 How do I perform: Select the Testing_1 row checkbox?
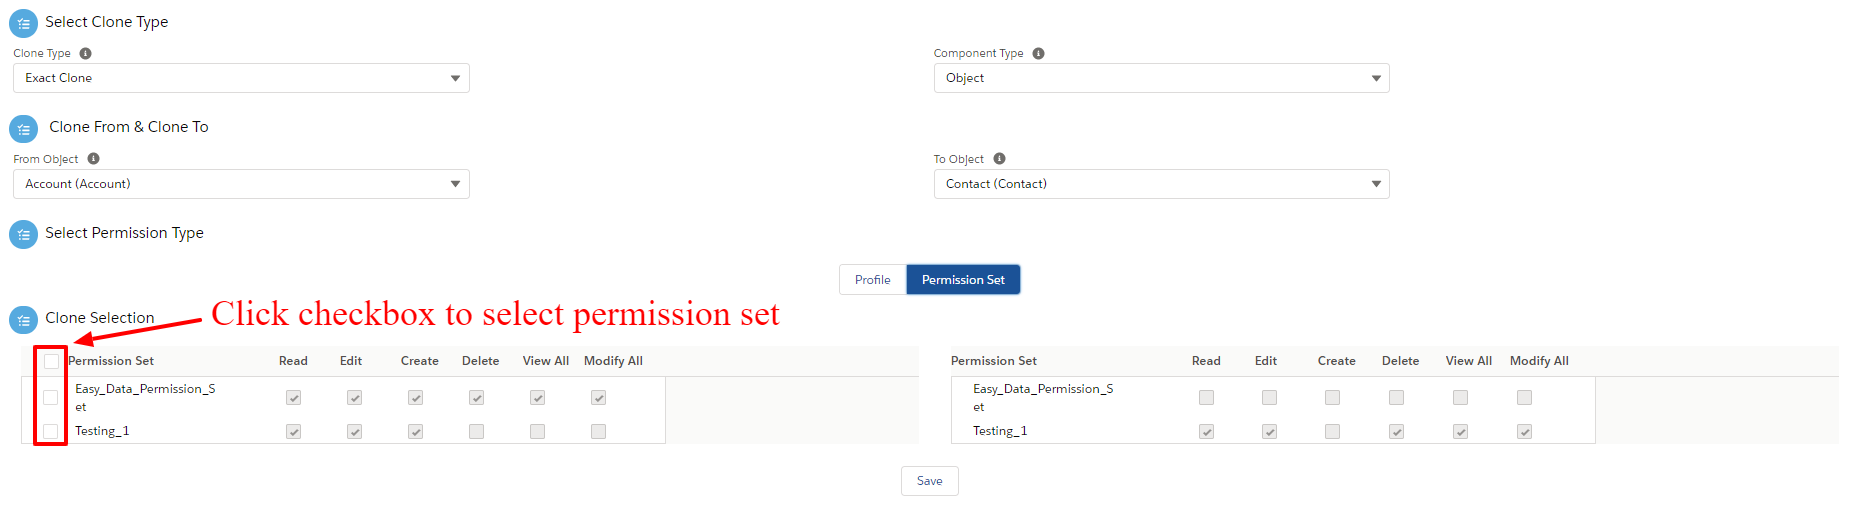click(50, 431)
